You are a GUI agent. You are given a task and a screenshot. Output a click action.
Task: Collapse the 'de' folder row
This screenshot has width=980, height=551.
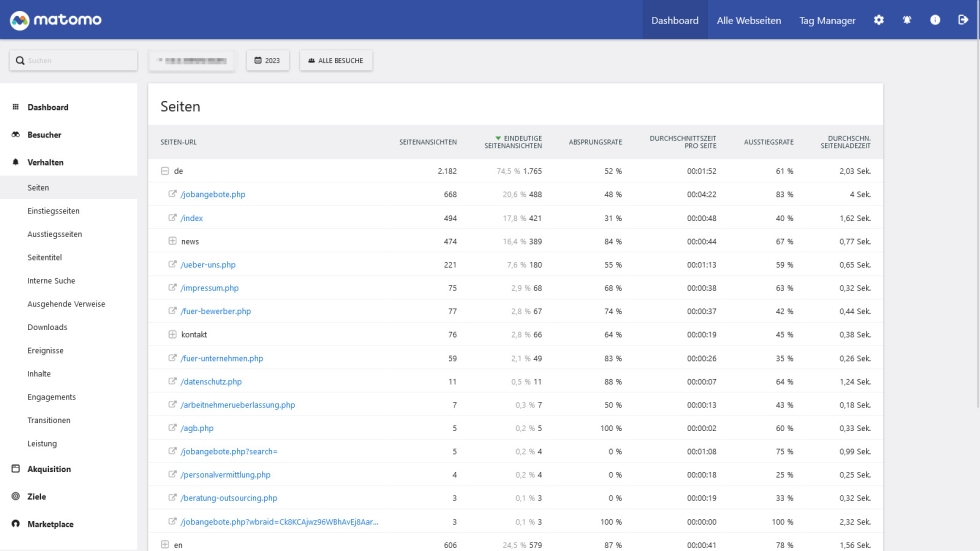pos(165,171)
